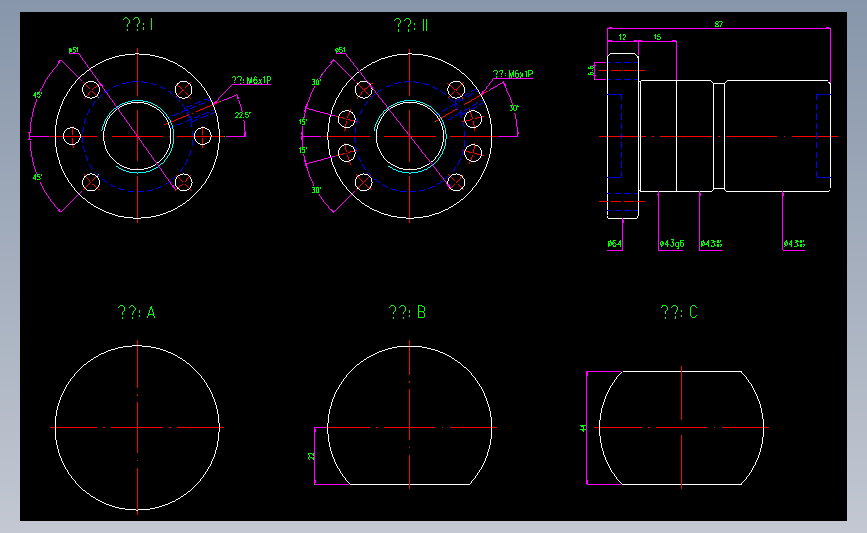
Task: Select the lower 45° angle text in view I
Action: [x=37, y=177]
